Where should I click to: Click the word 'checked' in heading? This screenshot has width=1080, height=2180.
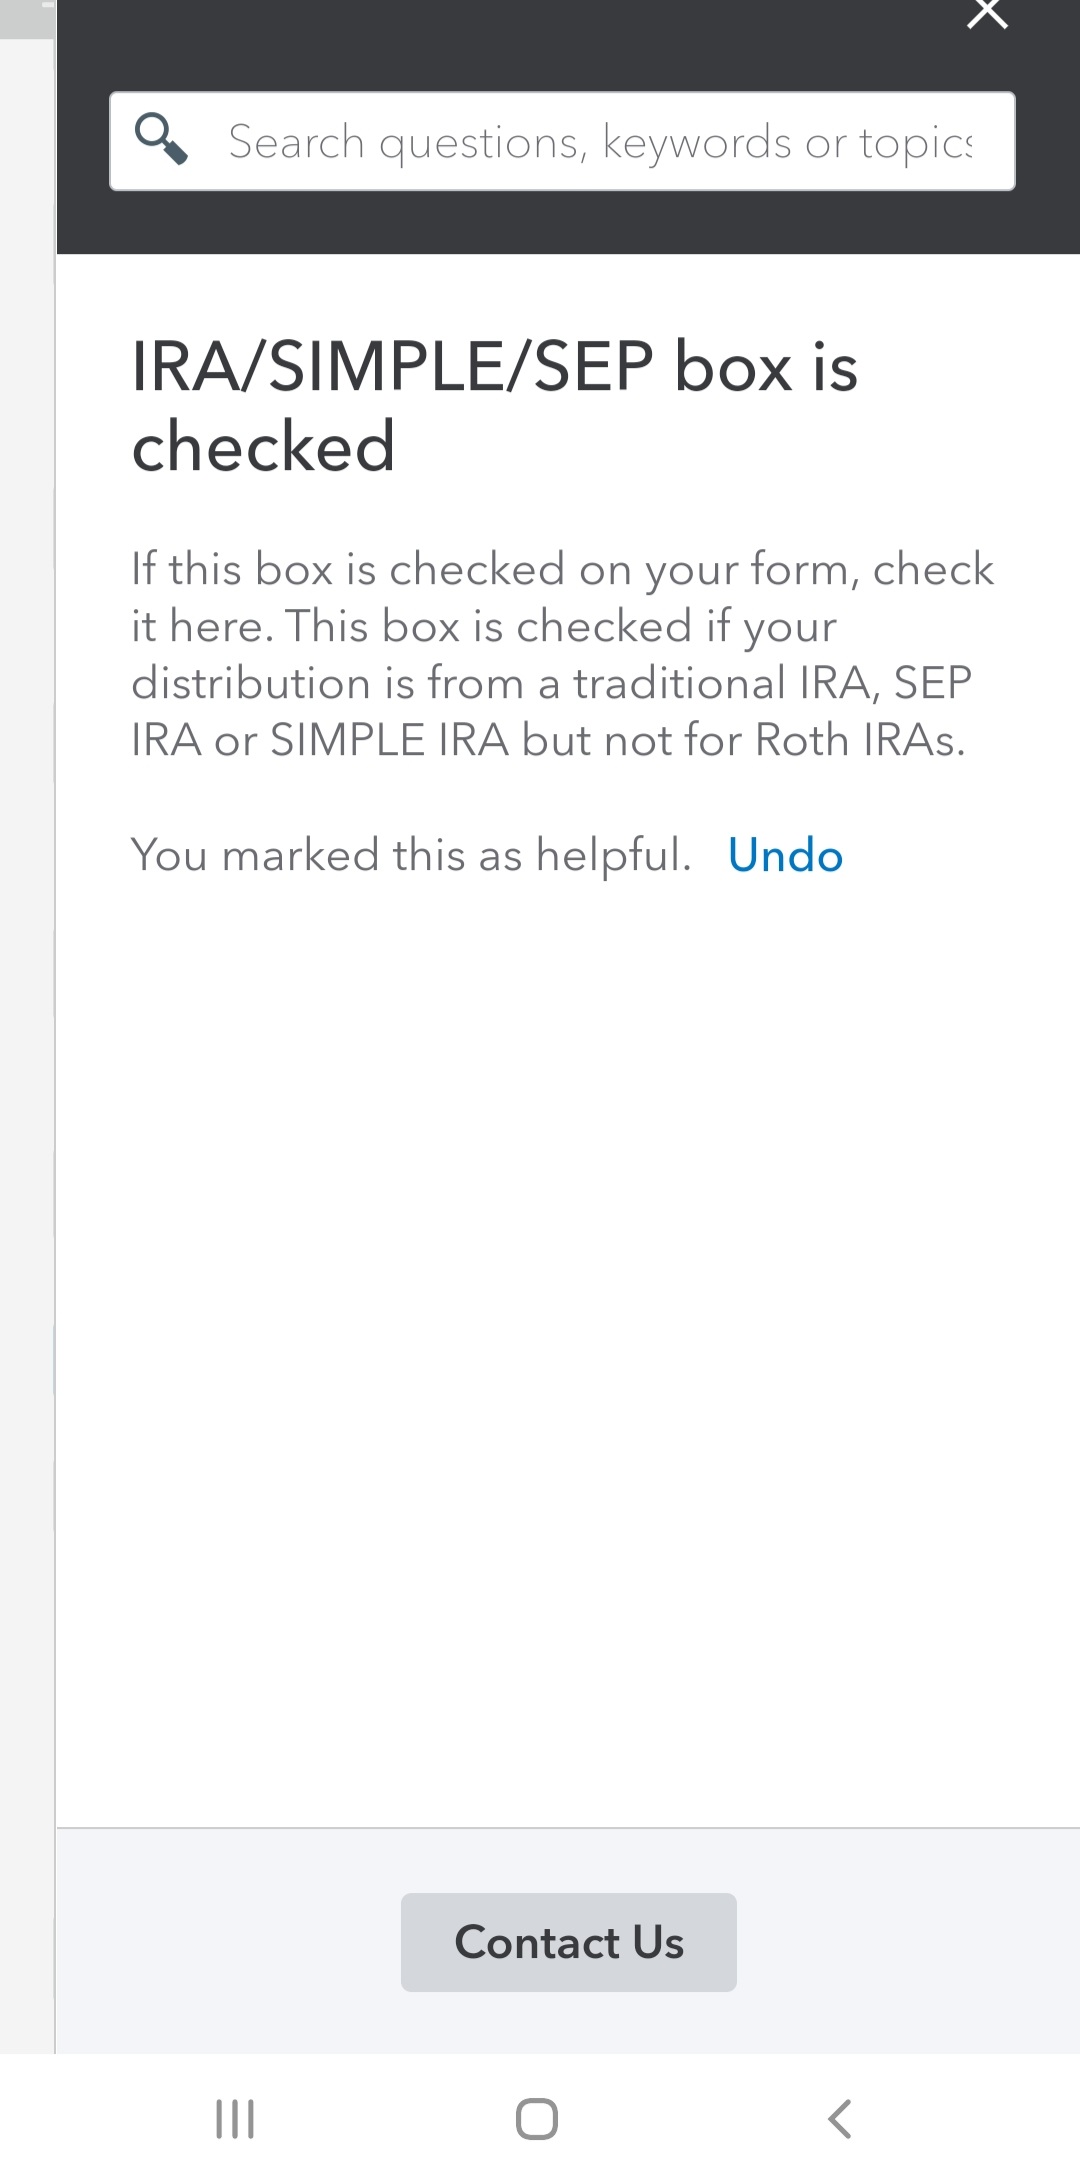click(263, 446)
